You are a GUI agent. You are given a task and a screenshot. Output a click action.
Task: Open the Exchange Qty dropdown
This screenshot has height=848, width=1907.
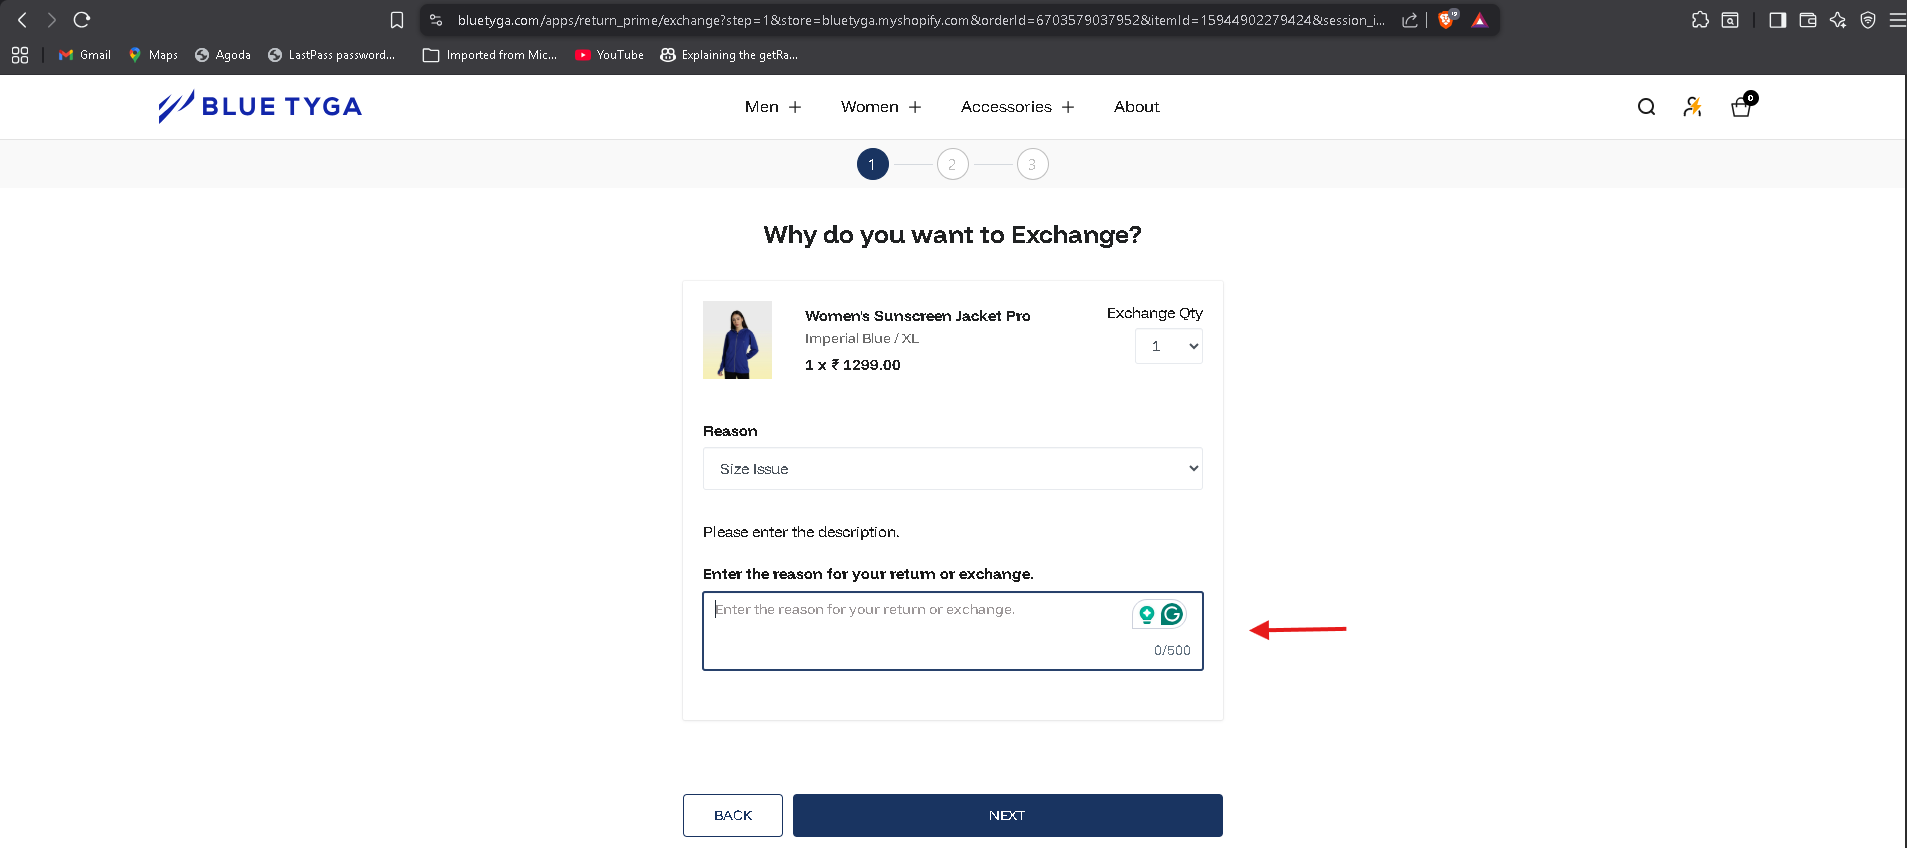click(1168, 346)
